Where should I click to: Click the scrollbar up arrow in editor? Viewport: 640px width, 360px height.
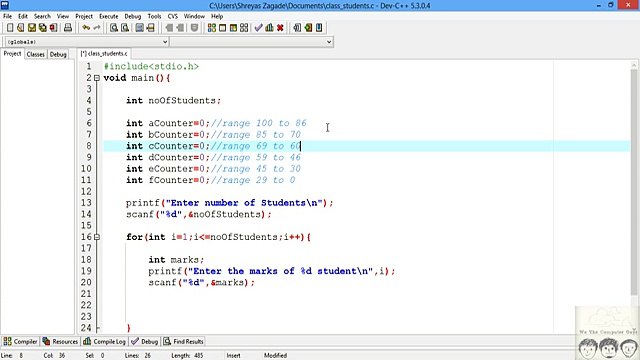[634, 65]
